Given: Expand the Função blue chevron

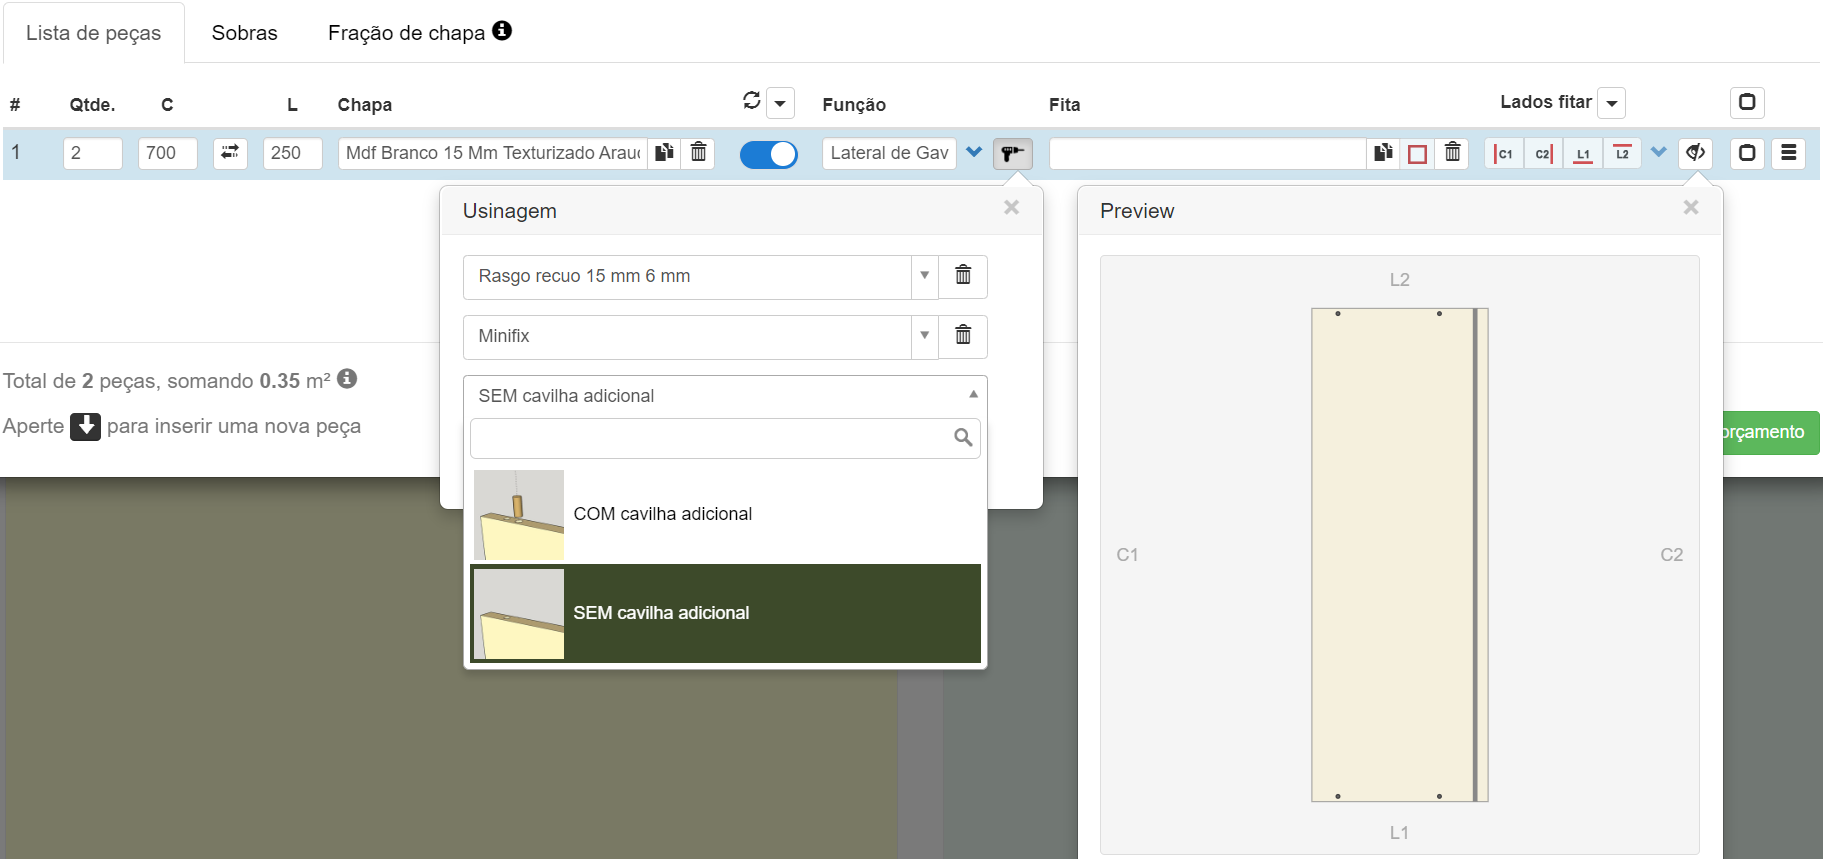Looking at the screenshot, I should (974, 153).
